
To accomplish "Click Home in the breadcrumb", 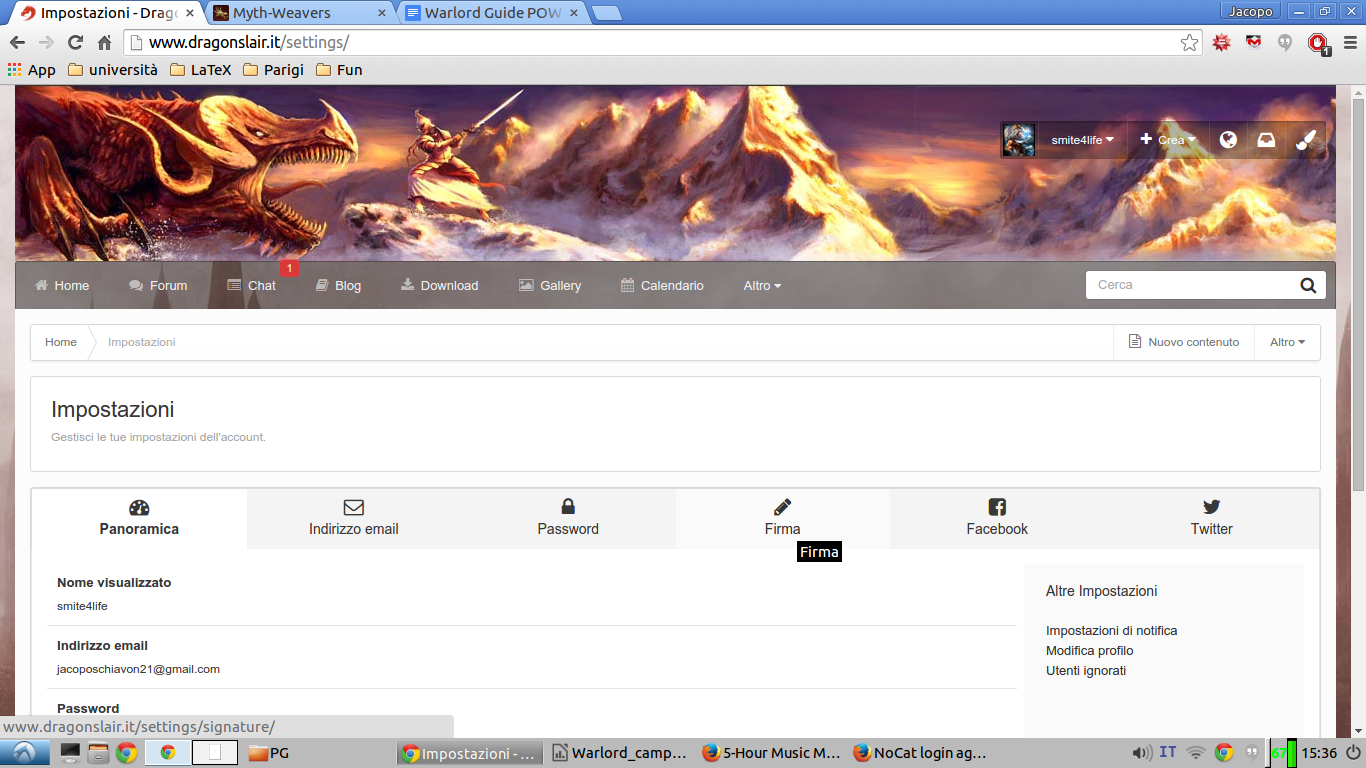I will click(x=61, y=342).
